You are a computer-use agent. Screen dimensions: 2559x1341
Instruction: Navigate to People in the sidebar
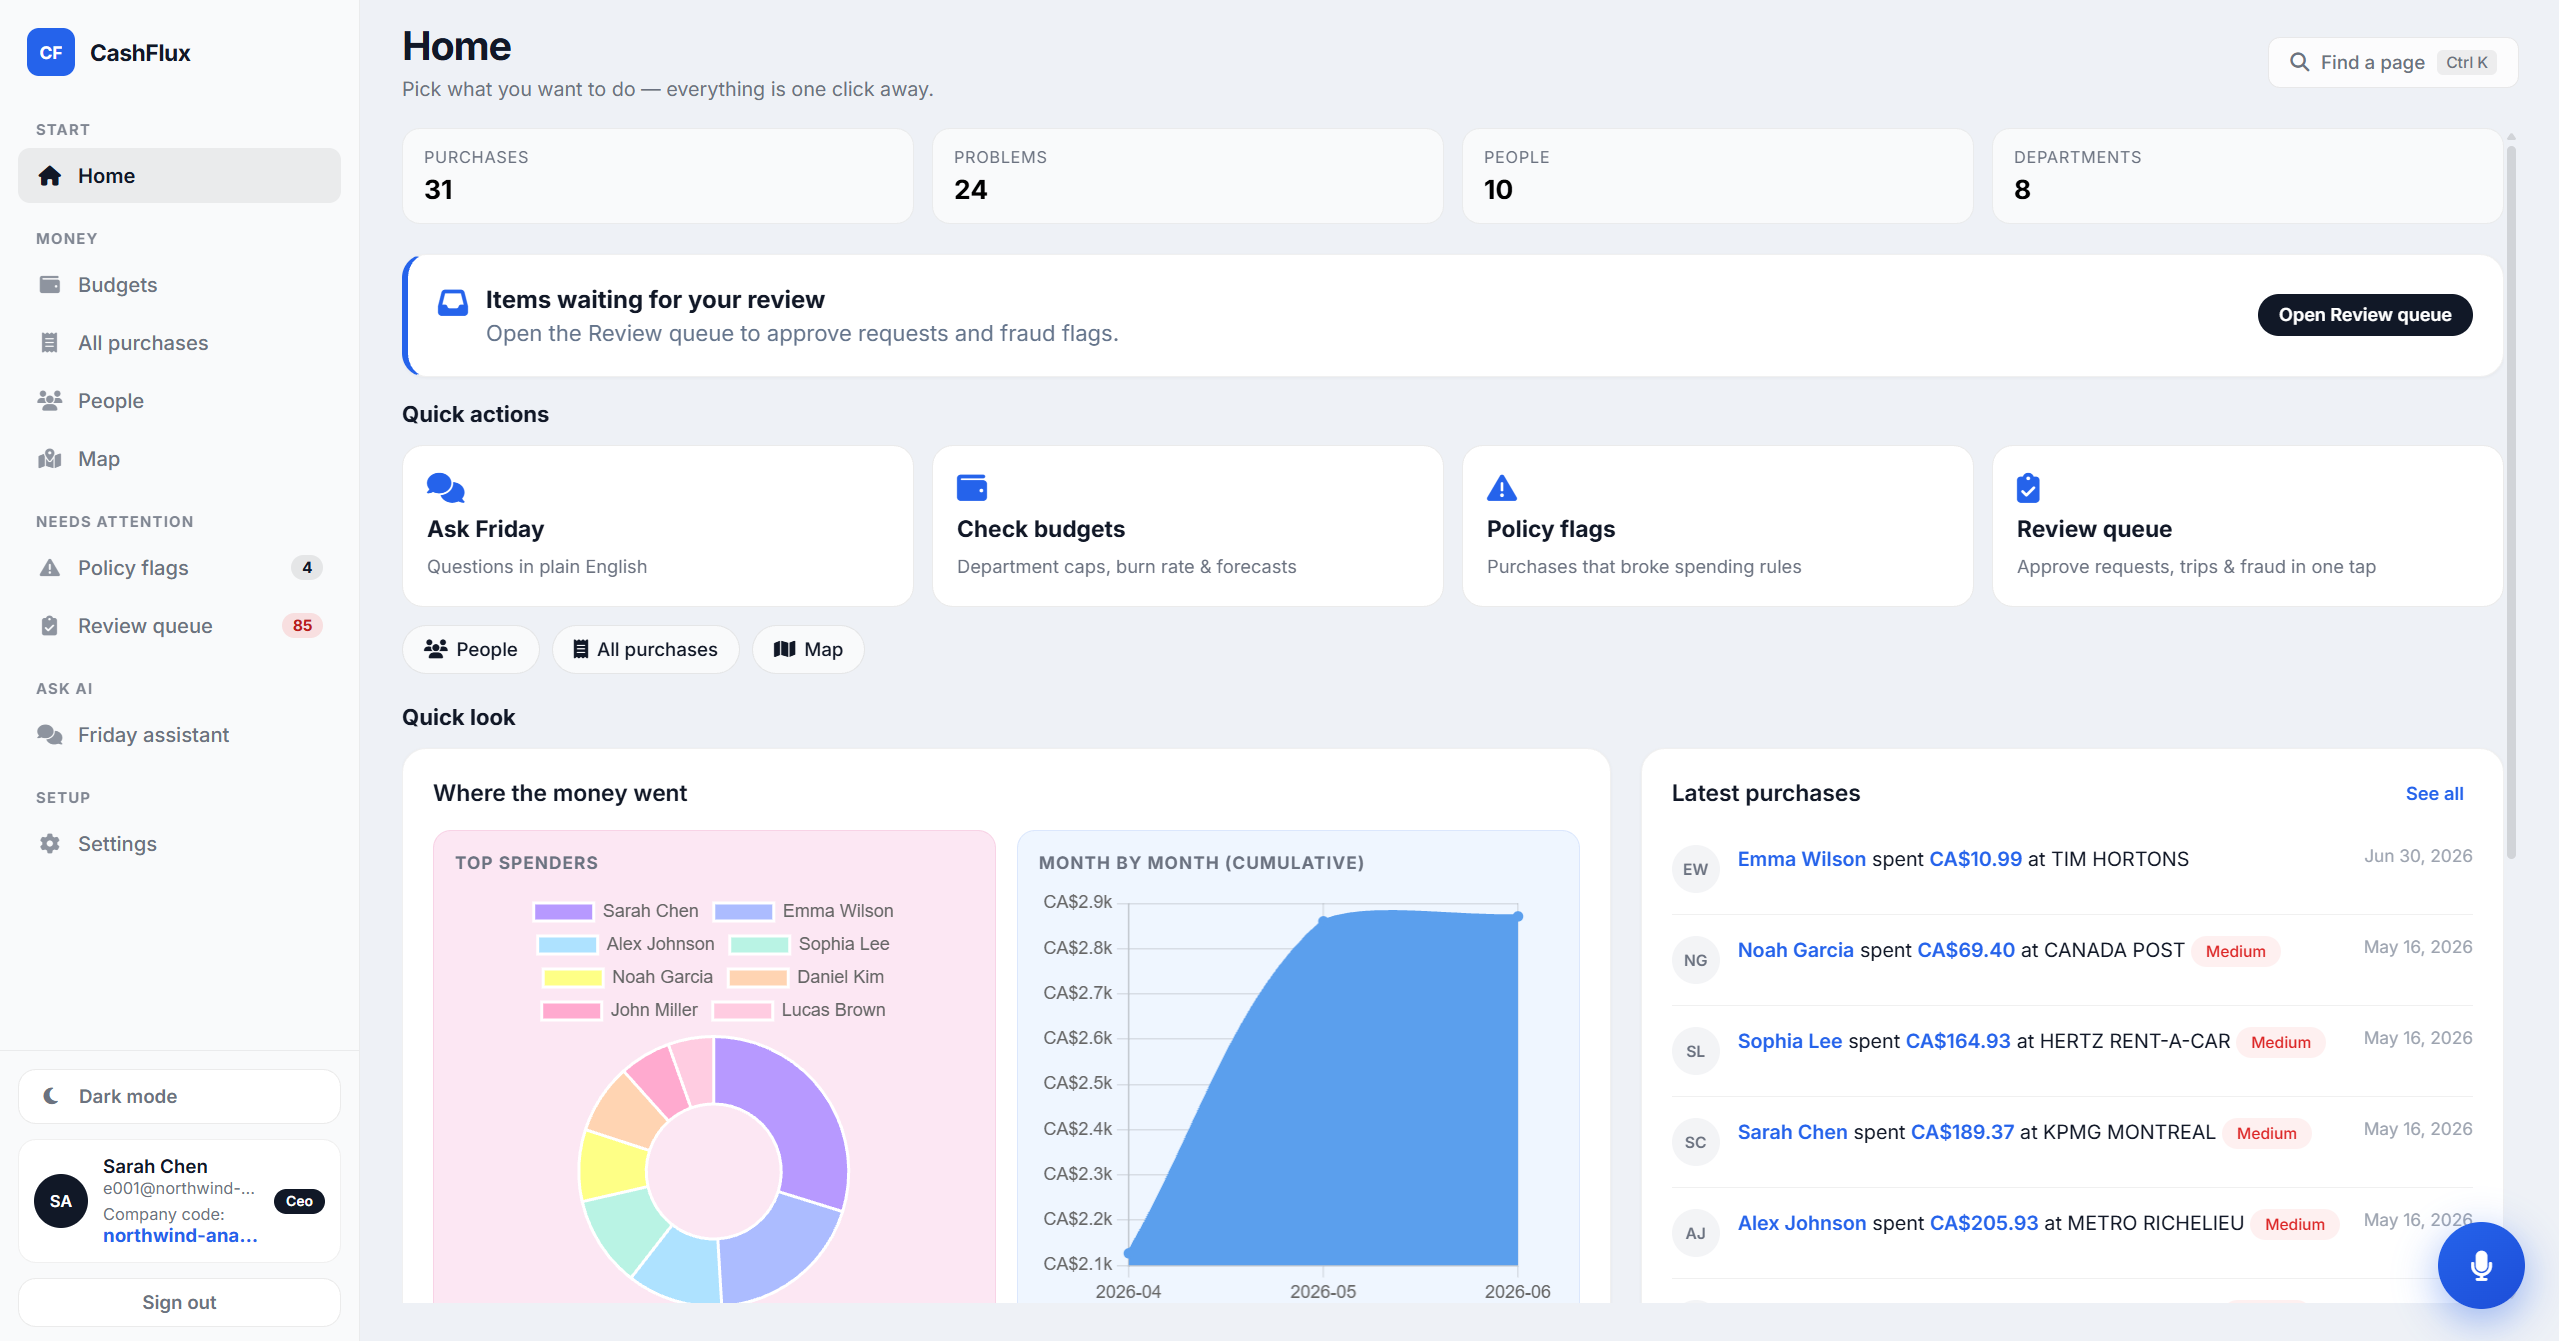click(x=179, y=401)
